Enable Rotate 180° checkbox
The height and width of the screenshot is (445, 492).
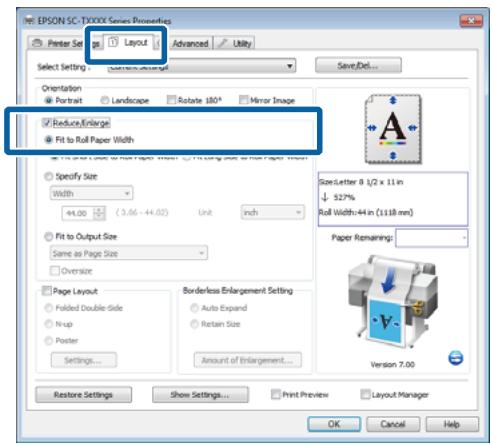click(171, 100)
